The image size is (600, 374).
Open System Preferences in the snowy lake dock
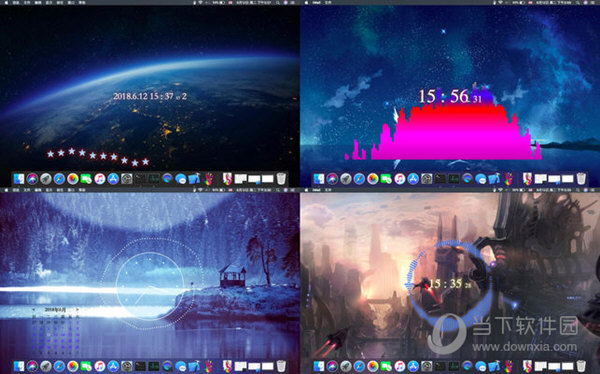tap(126, 366)
